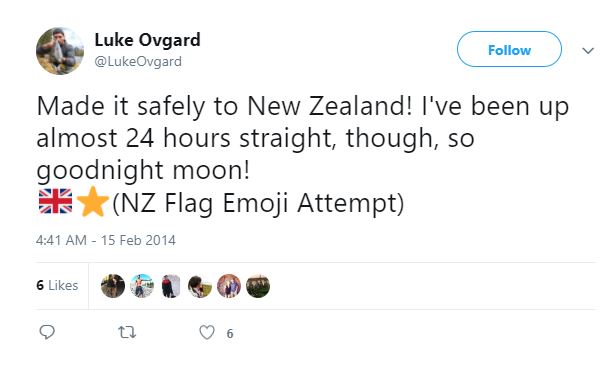Retweet this New Zealand tweet
The width and height of the screenshot is (616, 367).
point(127,333)
